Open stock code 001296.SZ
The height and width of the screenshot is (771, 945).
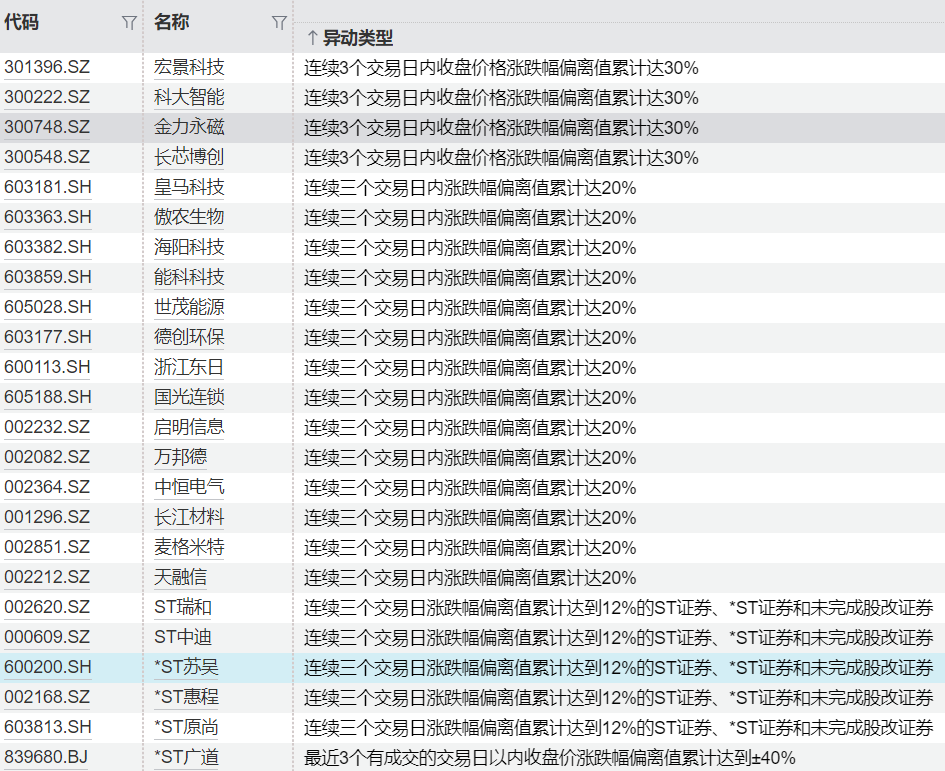(x=47, y=517)
